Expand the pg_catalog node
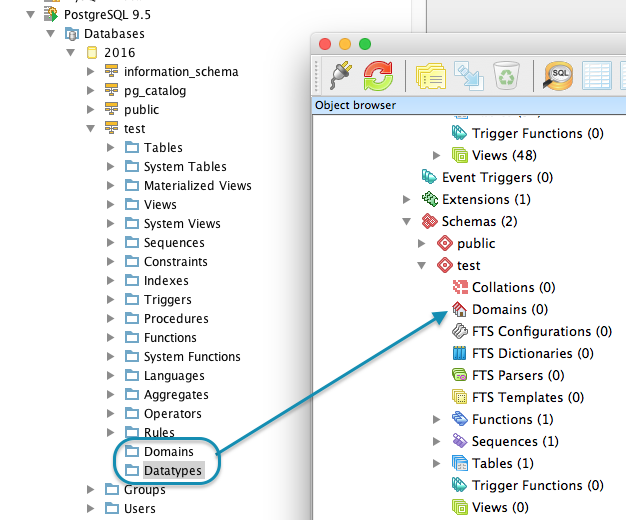Screen dimensions: 626x520 91,90
